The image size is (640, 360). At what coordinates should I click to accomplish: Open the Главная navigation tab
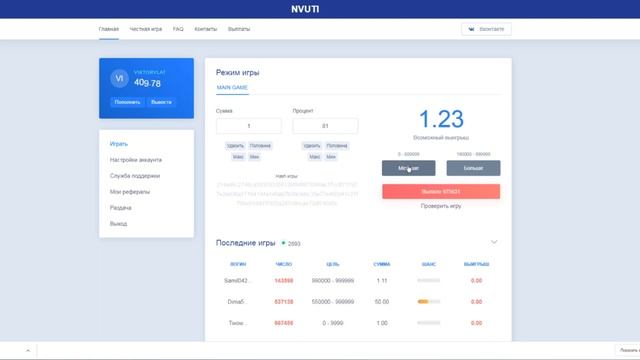pyautogui.click(x=109, y=29)
